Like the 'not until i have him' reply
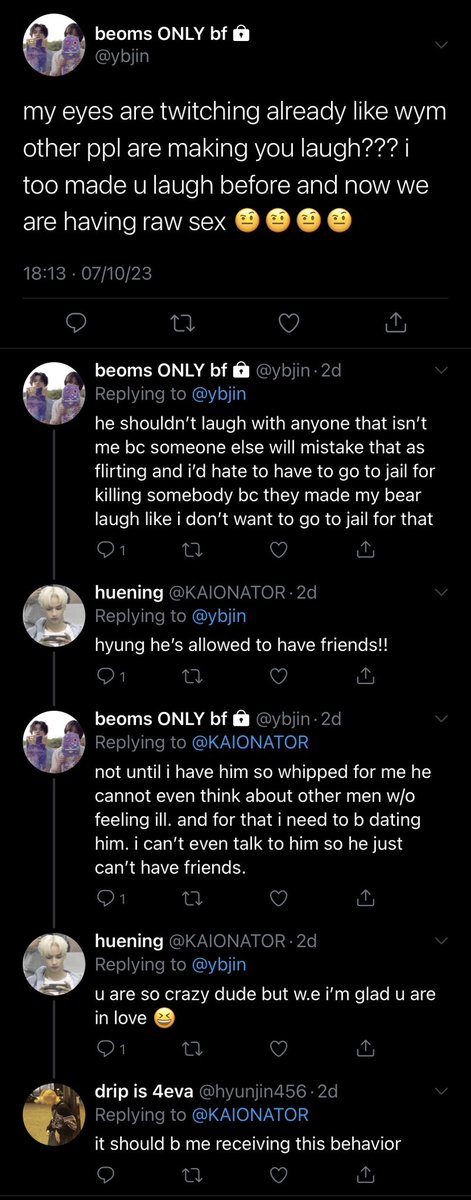 click(279, 898)
